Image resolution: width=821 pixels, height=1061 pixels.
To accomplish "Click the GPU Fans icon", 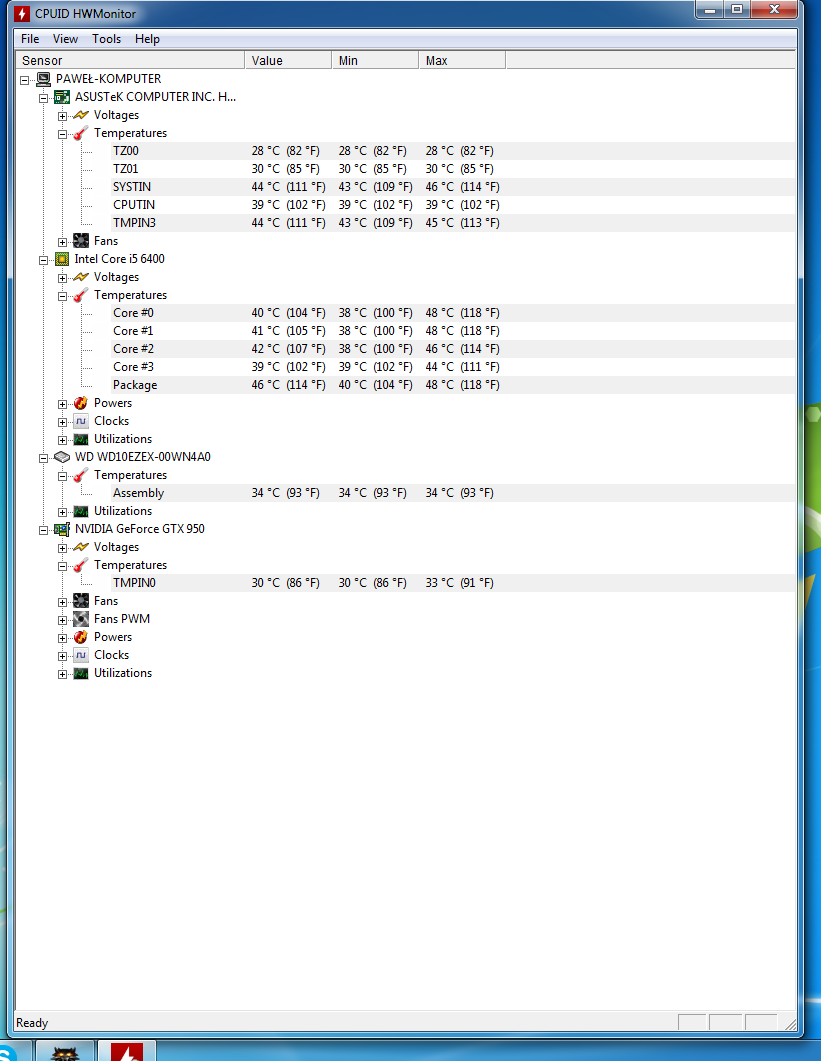I will tap(81, 601).
